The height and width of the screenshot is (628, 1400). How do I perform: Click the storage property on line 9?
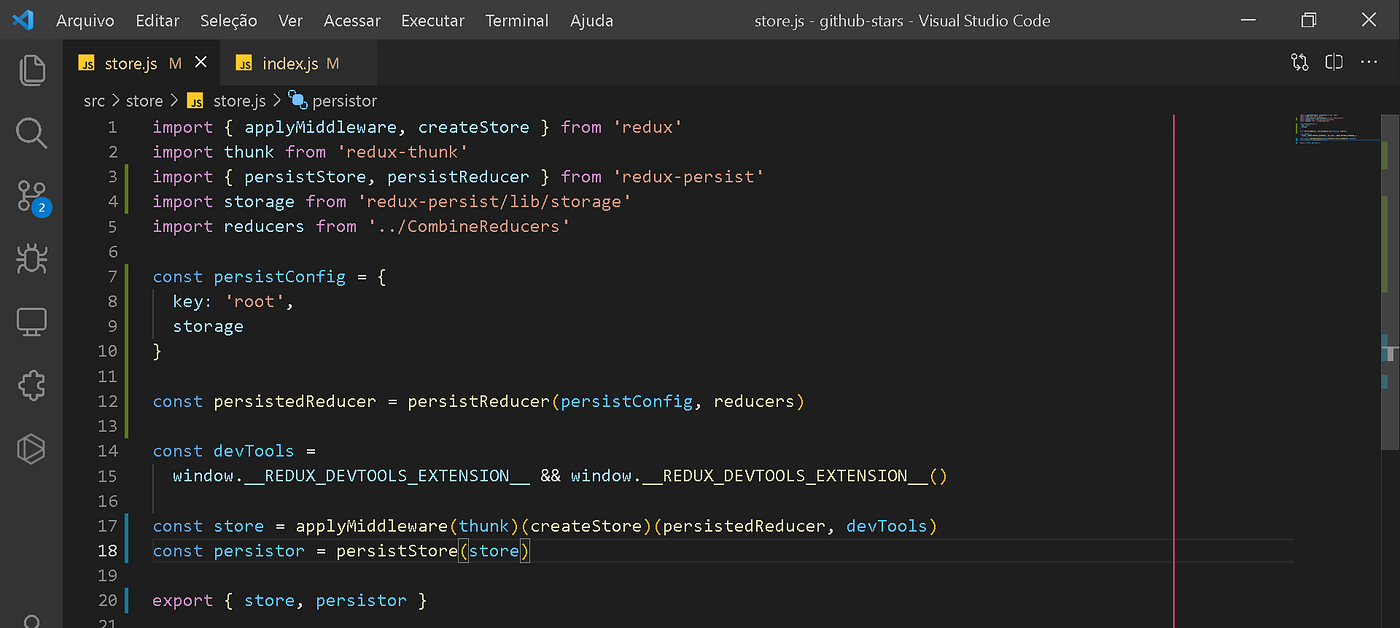(208, 327)
